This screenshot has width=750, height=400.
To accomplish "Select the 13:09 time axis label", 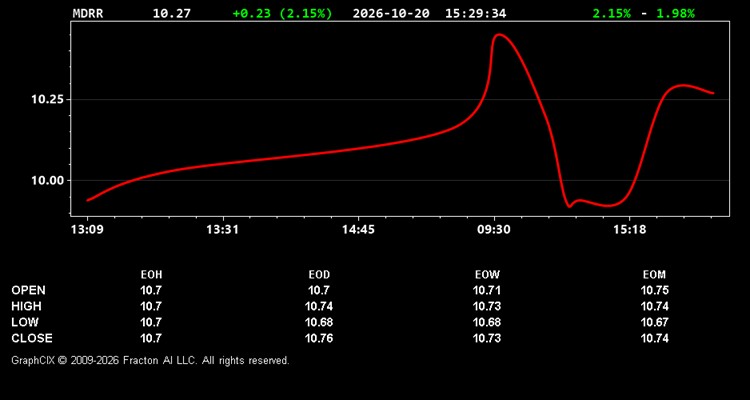I will click(88, 230).
